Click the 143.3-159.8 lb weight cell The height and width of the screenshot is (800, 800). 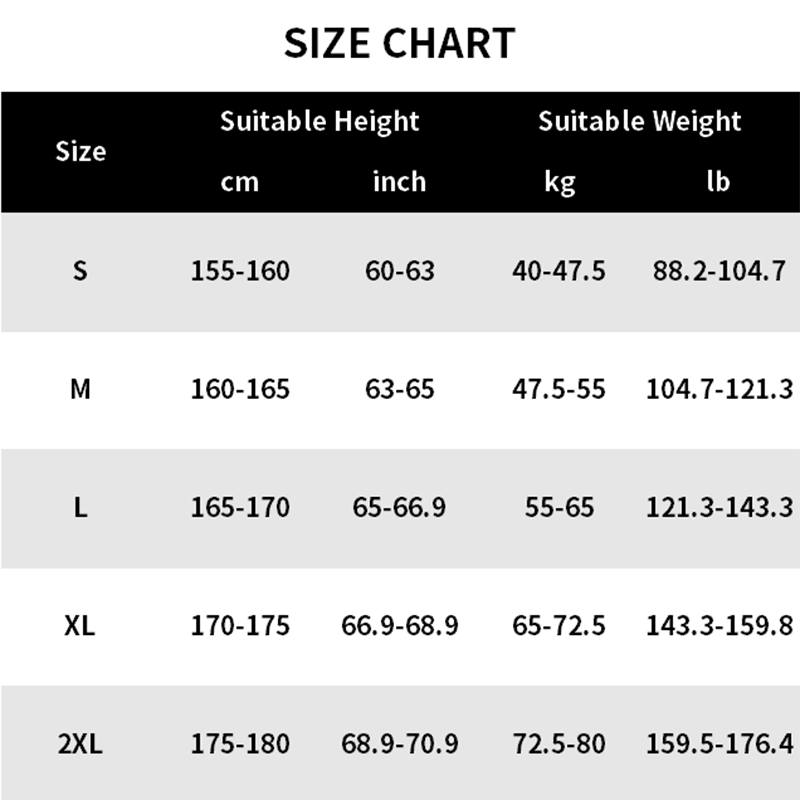tap(719, 626)
